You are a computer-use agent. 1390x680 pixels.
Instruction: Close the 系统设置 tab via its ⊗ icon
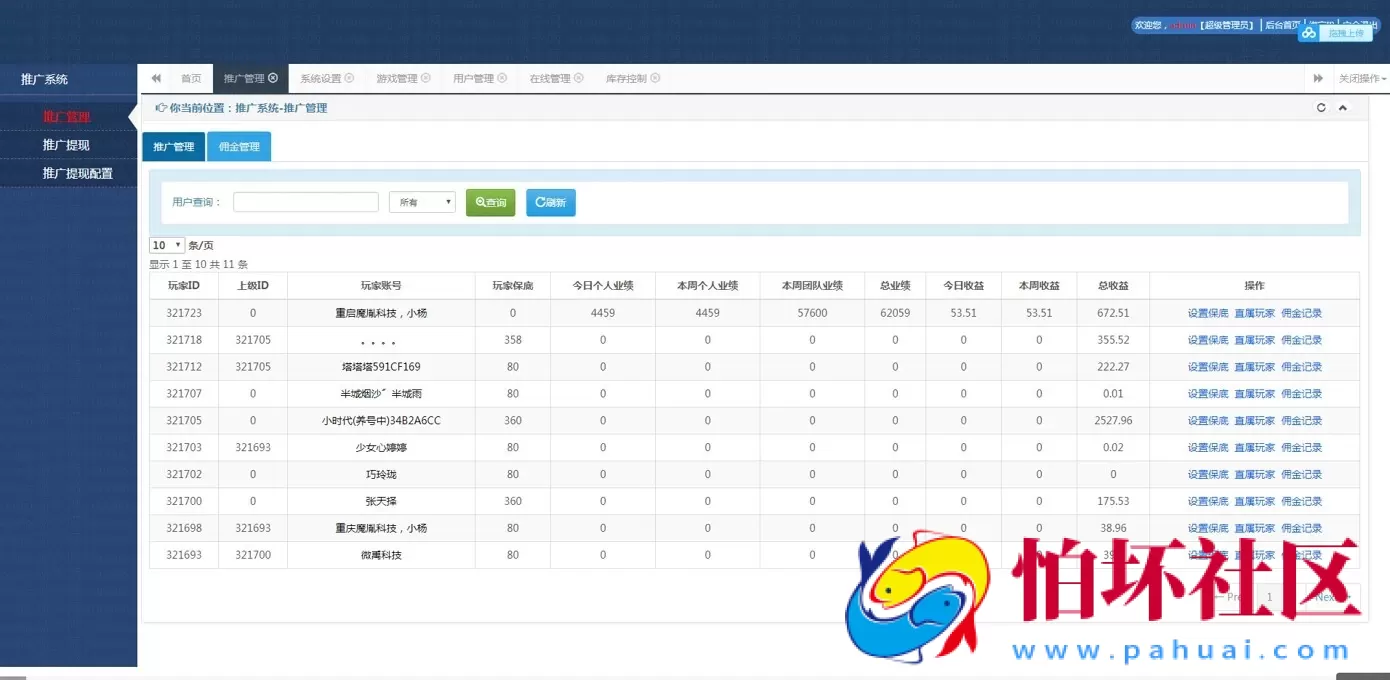[x=347, y=77]
